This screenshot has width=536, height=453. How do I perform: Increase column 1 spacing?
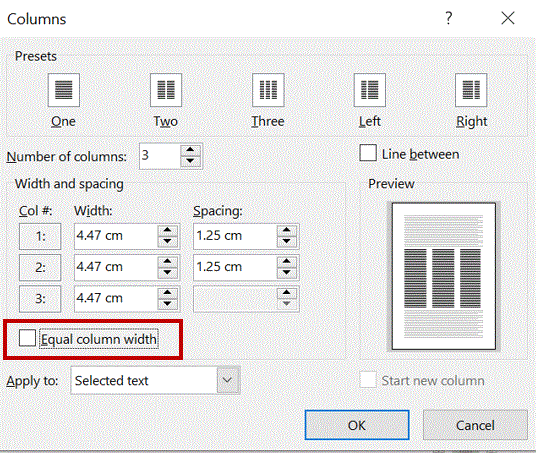(x=286, y=230)
